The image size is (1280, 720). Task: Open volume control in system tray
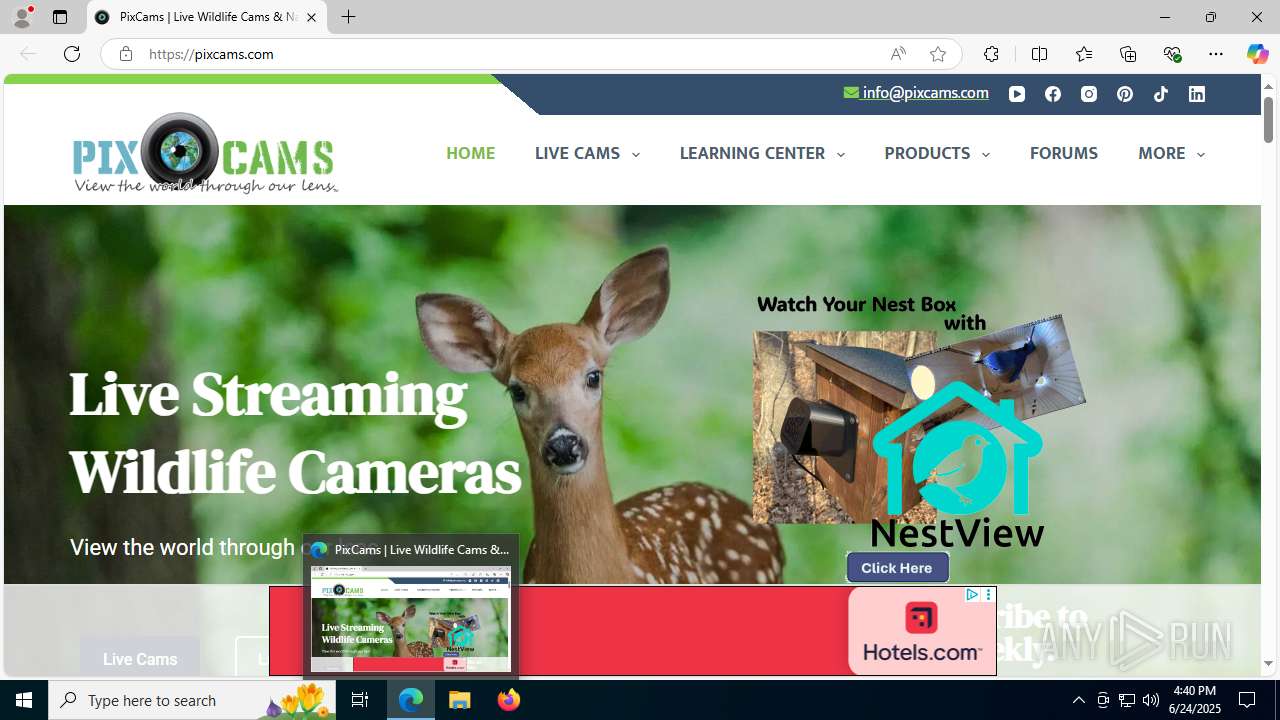click(1151, 700)
